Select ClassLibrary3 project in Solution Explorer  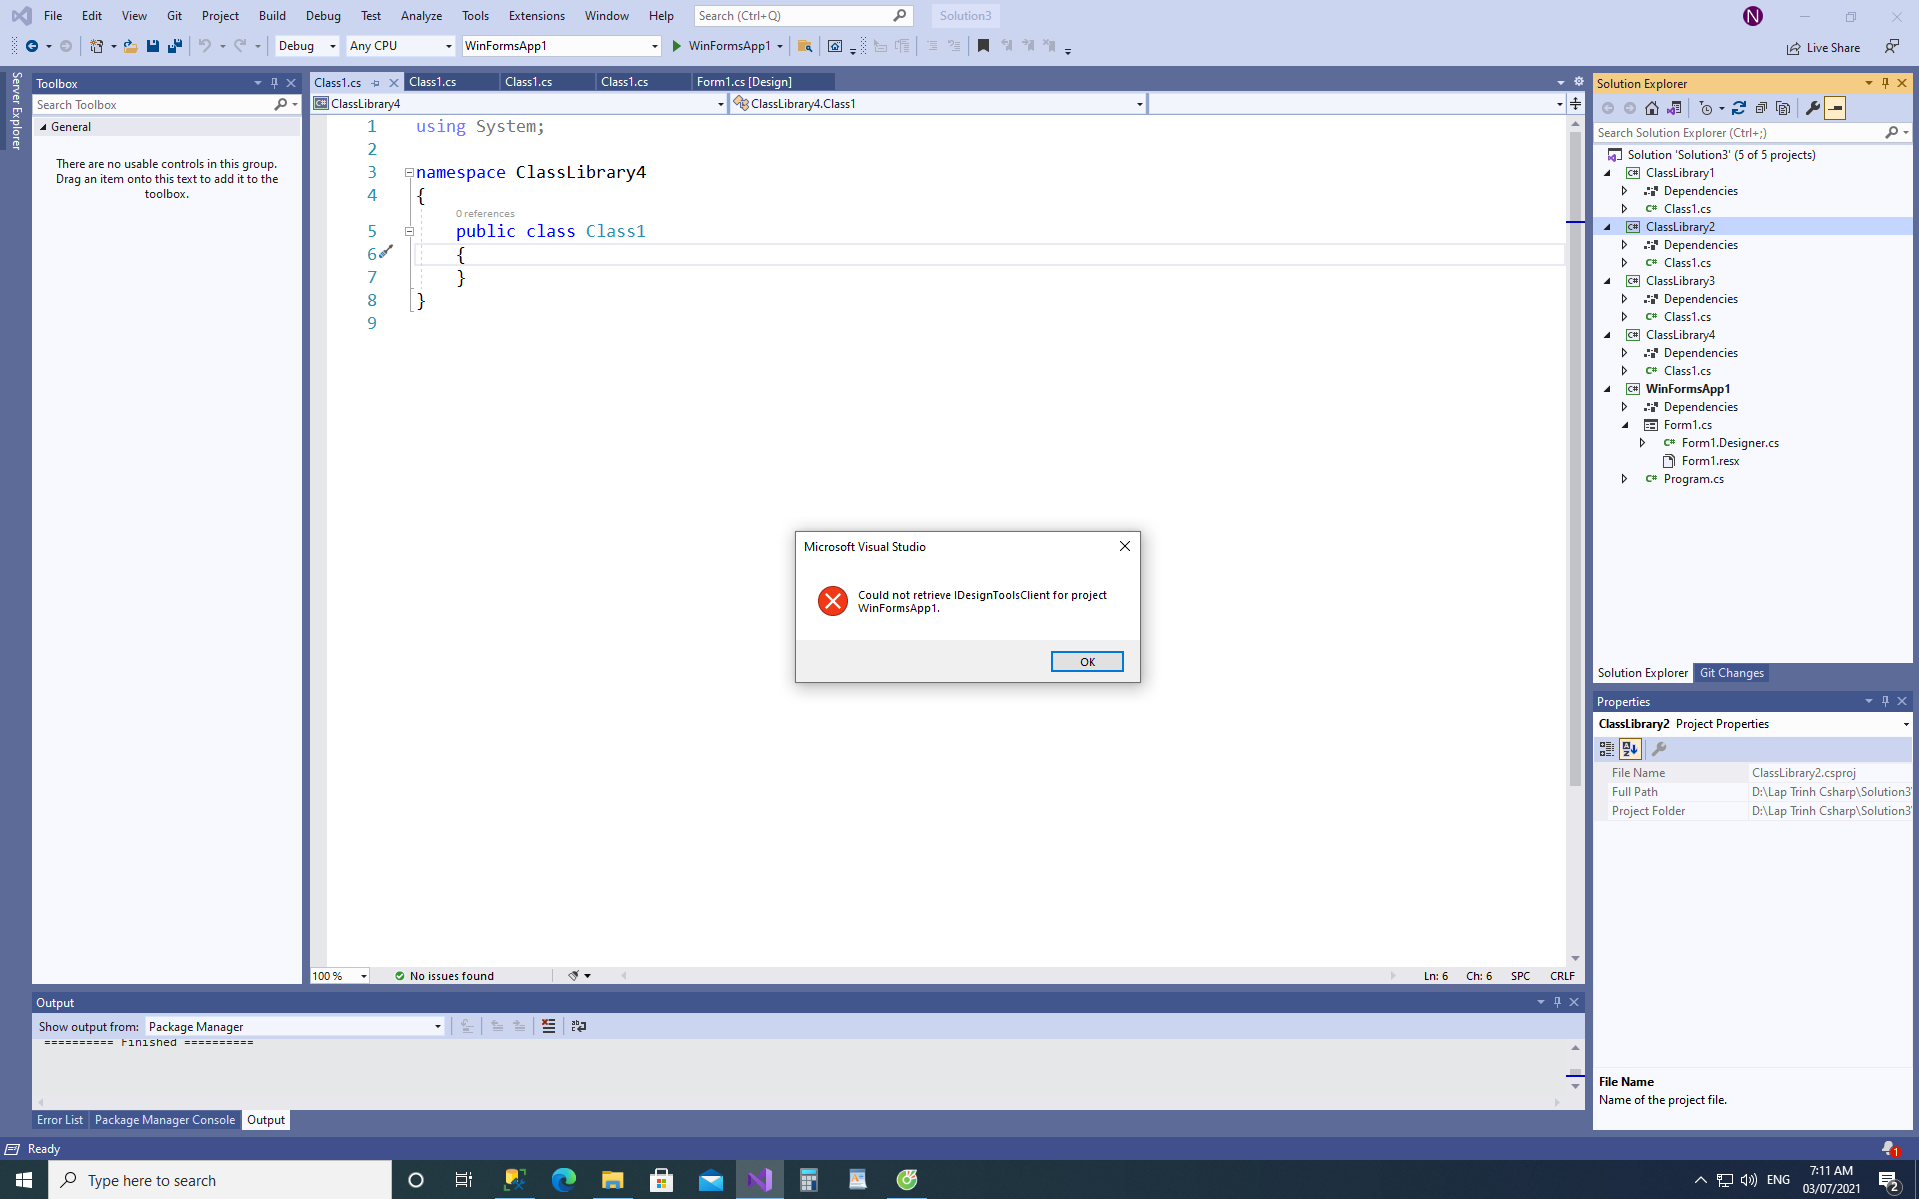(x=1680, y=281)
